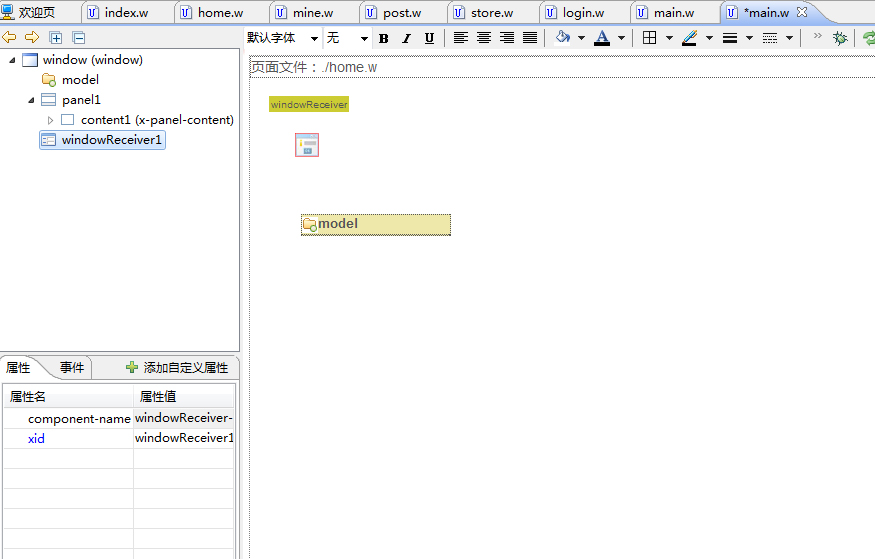Collapse the panel1 tree node
The height and width of the screenshot is (559, 875).
click(x=31, y=100)
